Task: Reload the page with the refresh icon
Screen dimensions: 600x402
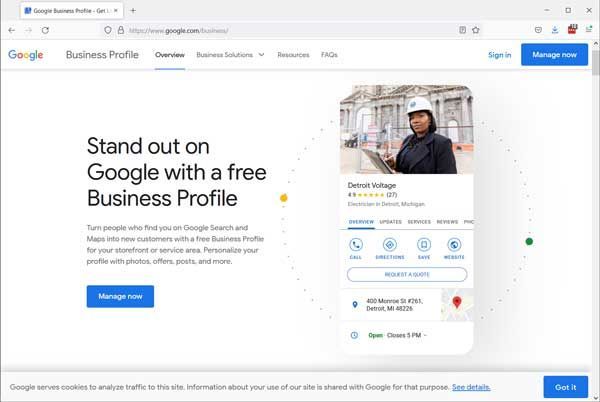Action: click(x=45, y=30)
